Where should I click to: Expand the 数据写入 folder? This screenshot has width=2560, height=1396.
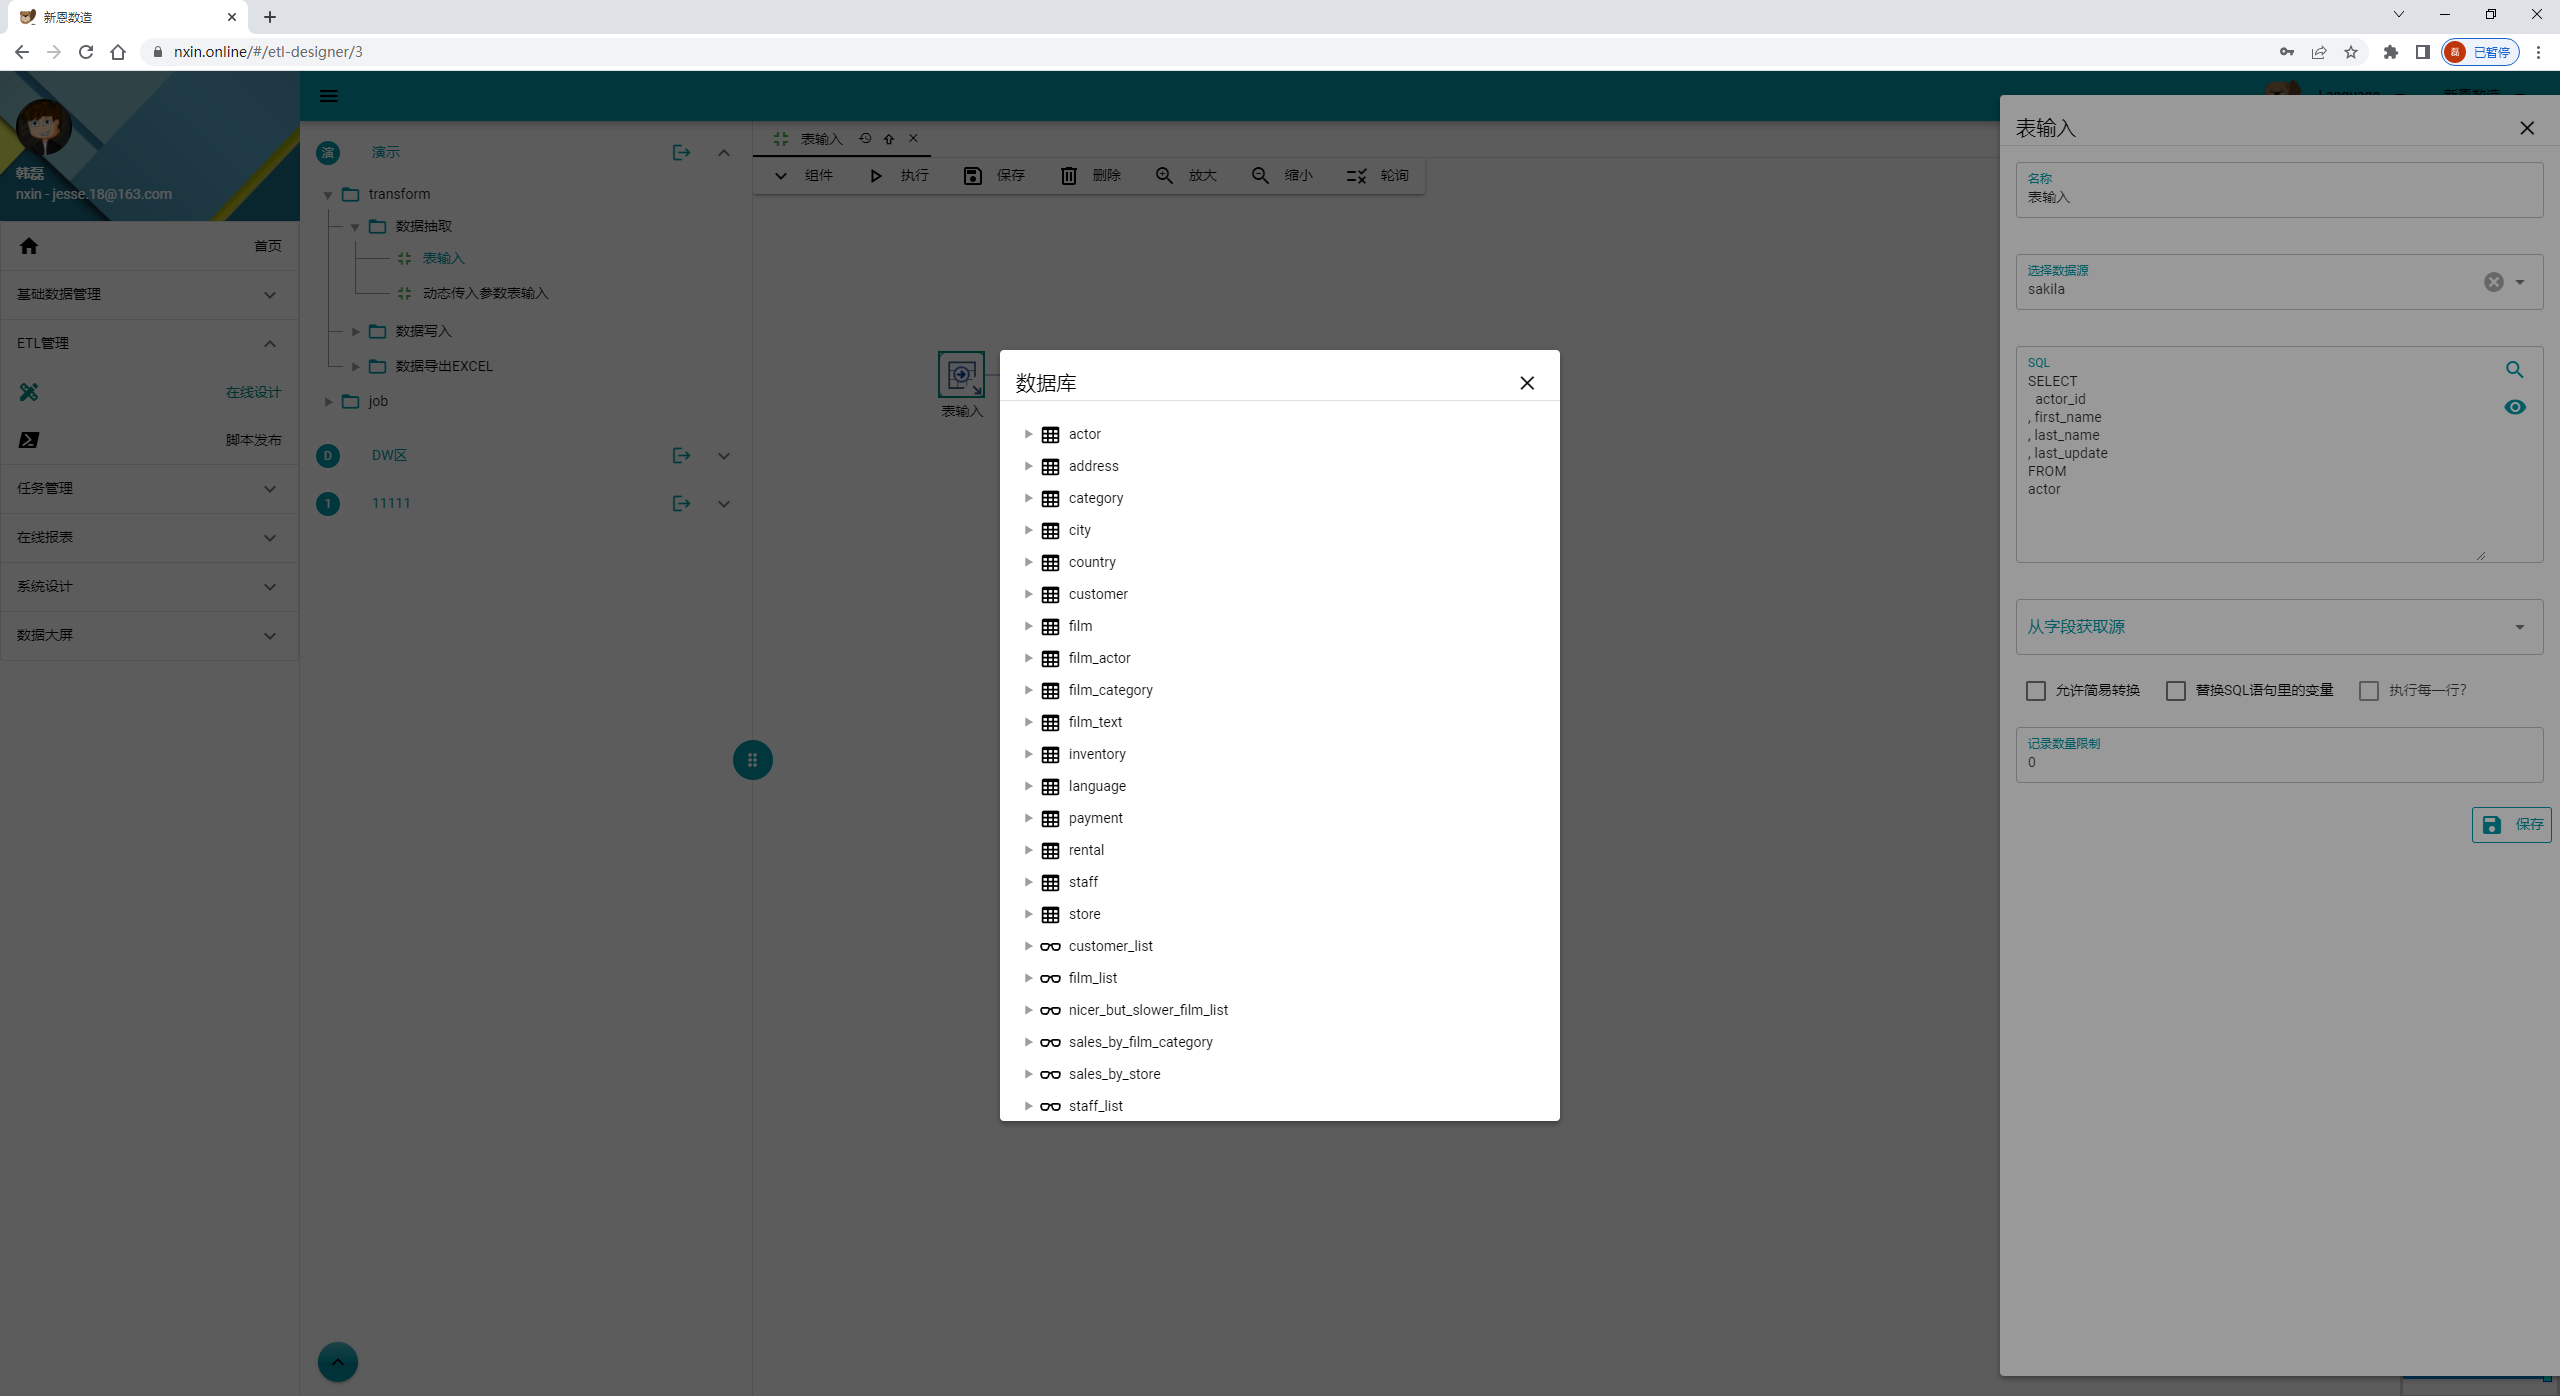click(x=355, y=331)
